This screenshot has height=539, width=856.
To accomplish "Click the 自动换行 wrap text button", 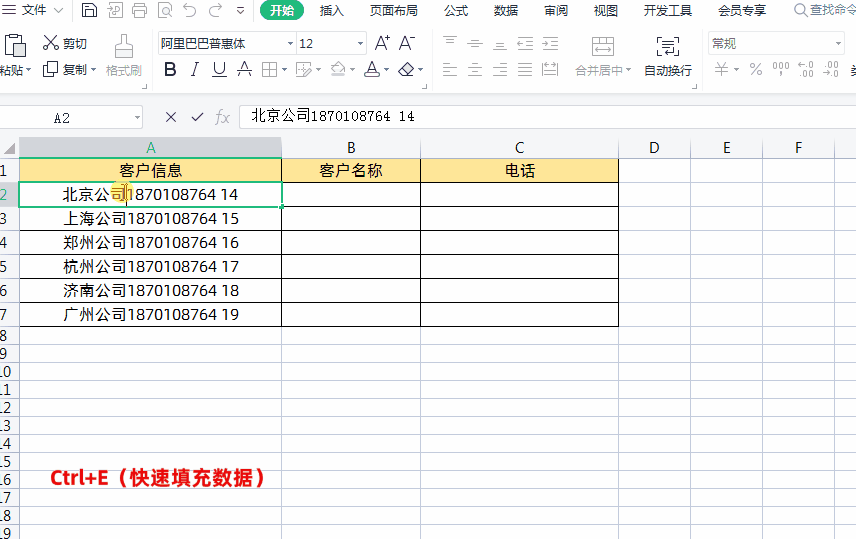I will pos(667,56).
